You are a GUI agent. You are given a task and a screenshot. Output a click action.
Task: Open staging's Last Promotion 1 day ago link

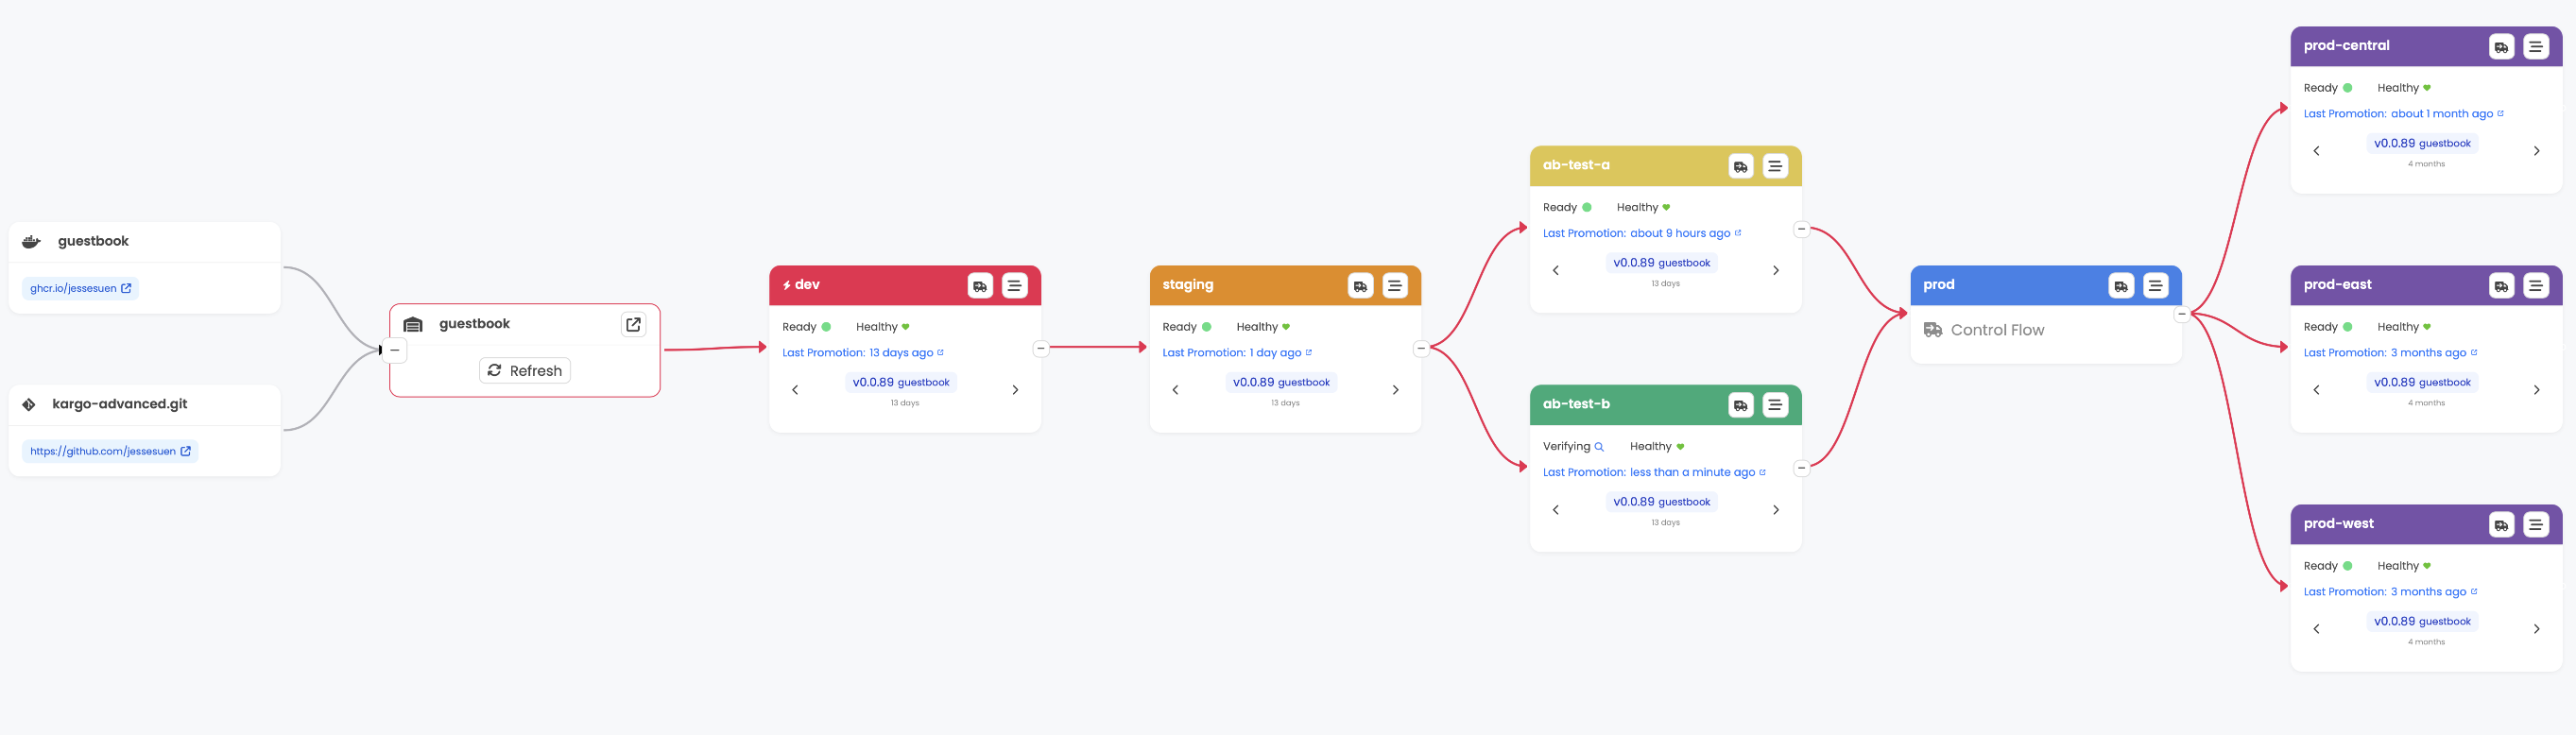coord(1236,353)
